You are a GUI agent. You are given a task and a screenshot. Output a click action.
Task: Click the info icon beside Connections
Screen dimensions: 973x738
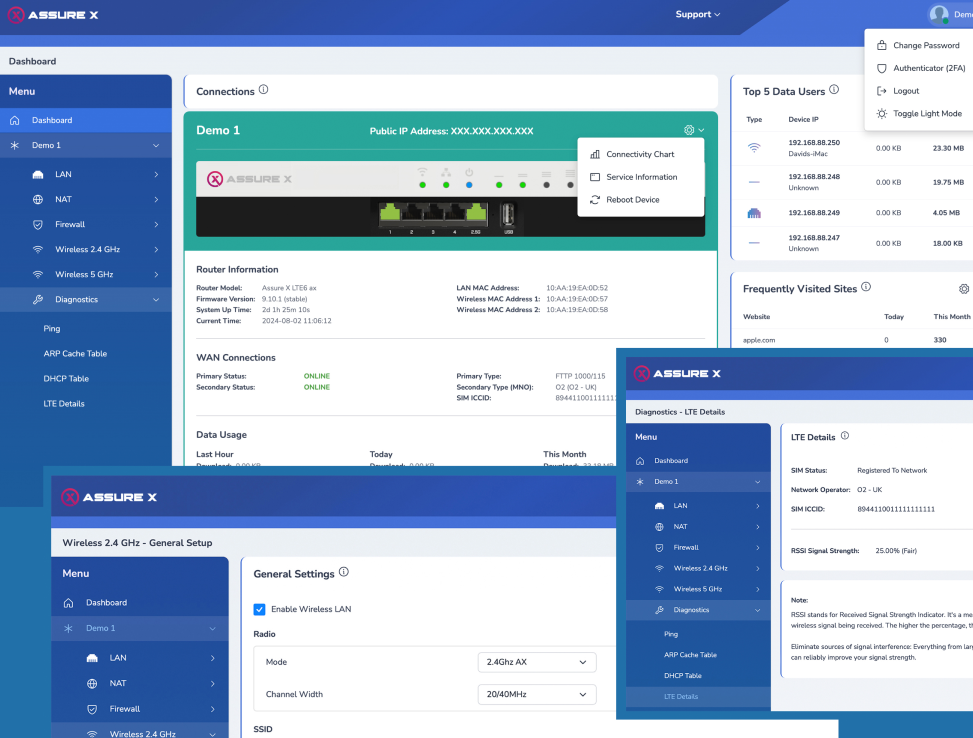(x=264, y=89)
